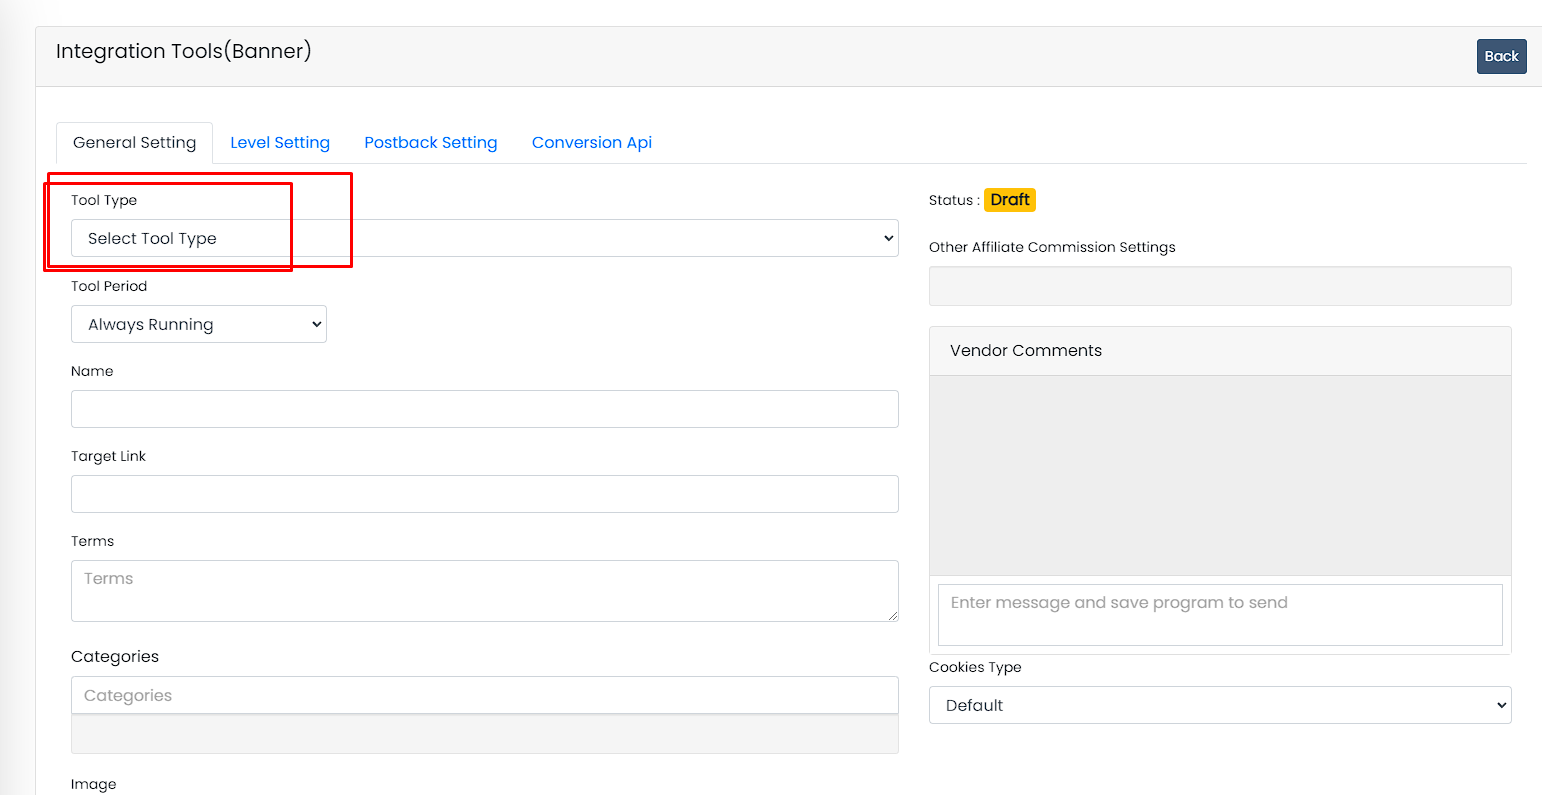Image resolution: width=1542 pixels, height=795 pixels.
Task: Click the gray vendor comments history area
Action: [x=1219, y=475]
